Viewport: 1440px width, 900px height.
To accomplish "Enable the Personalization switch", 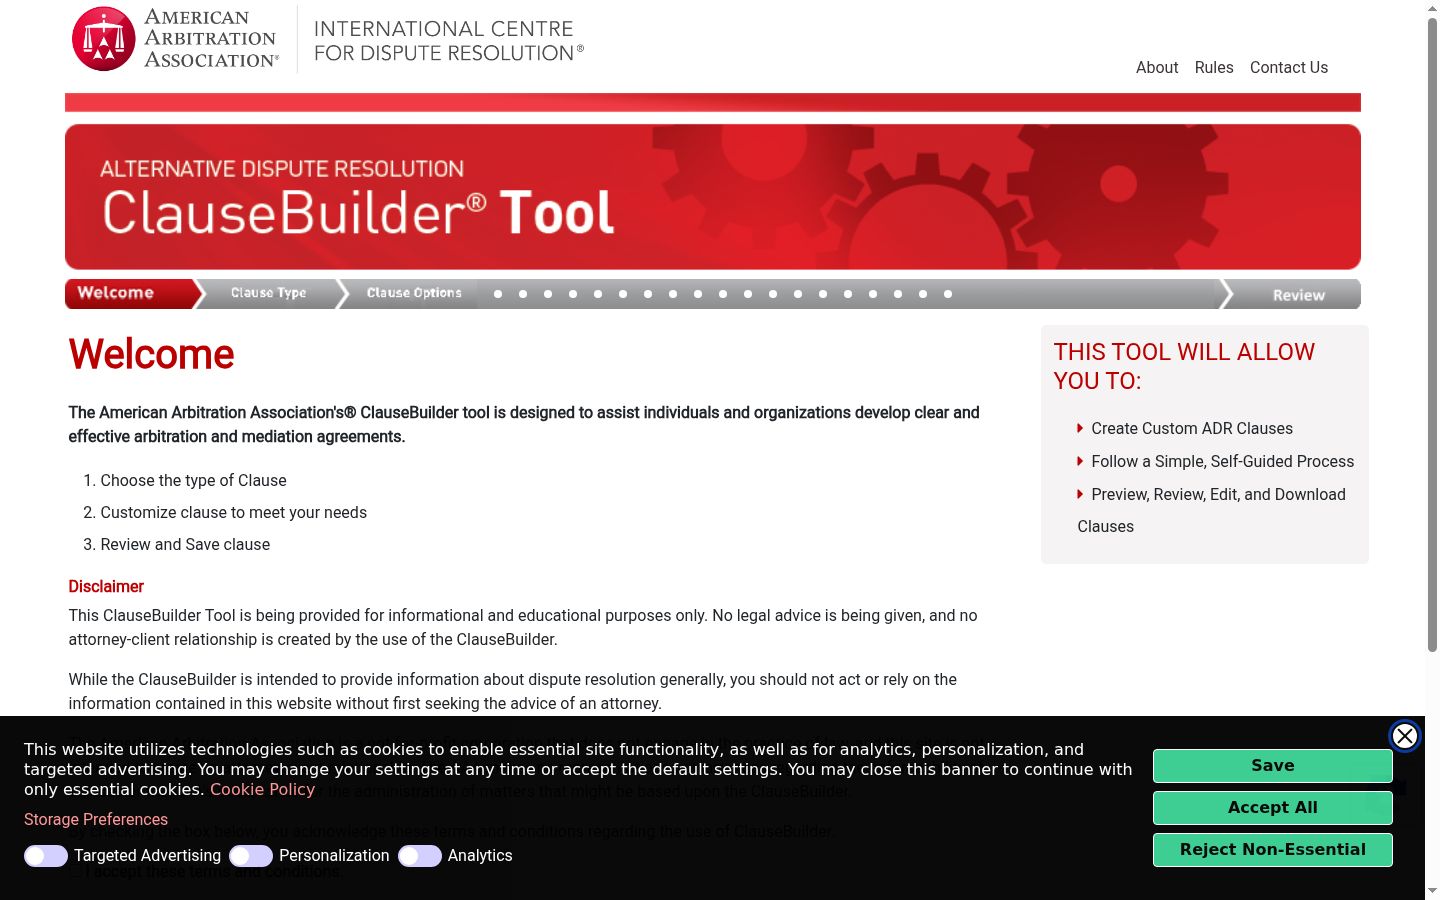I will coord(251,856).
